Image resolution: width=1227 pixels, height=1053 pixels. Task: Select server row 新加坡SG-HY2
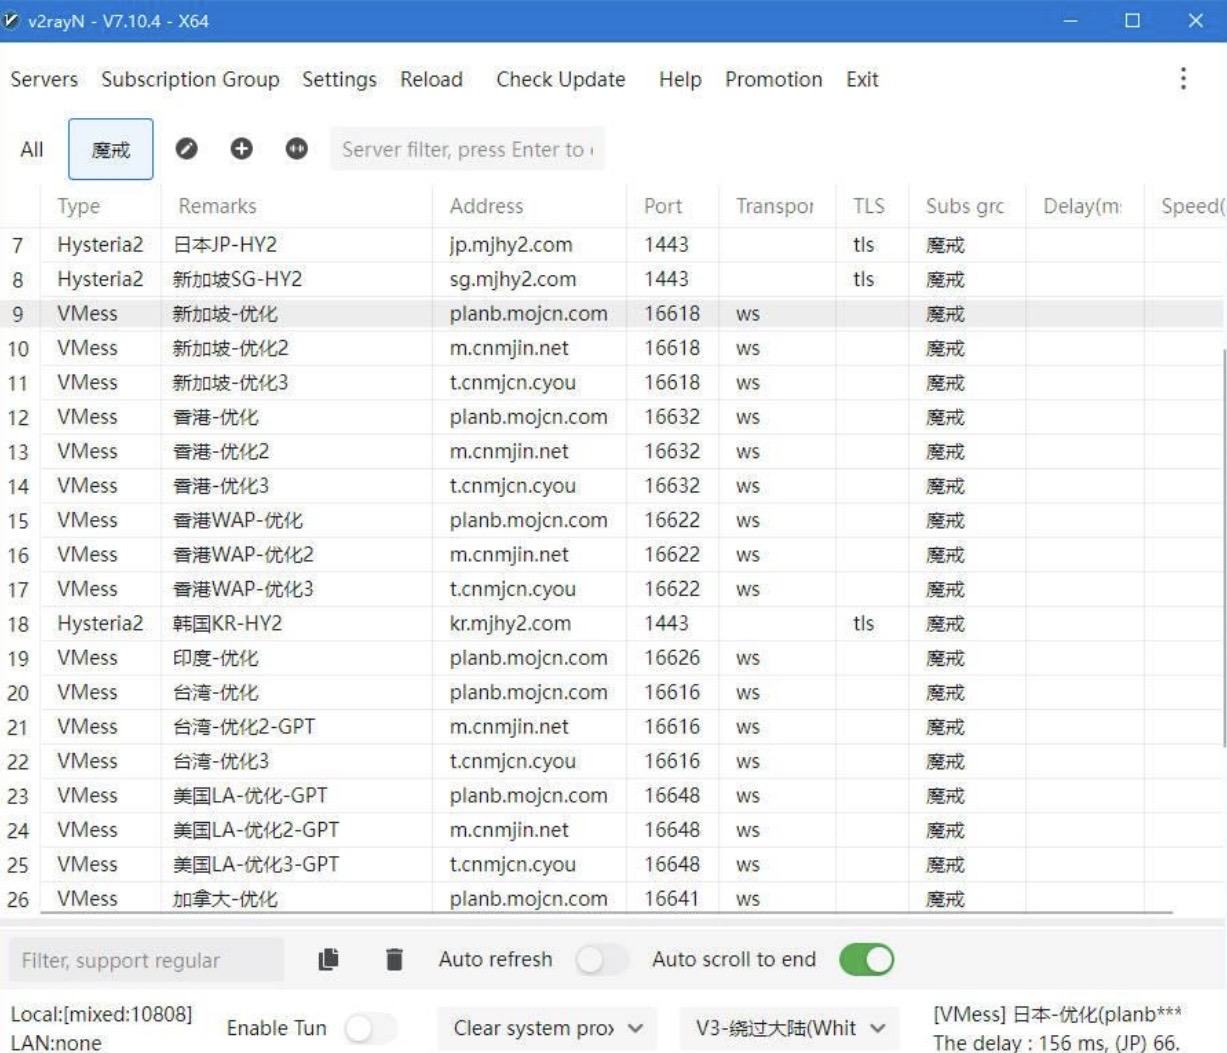coord(612,279)
